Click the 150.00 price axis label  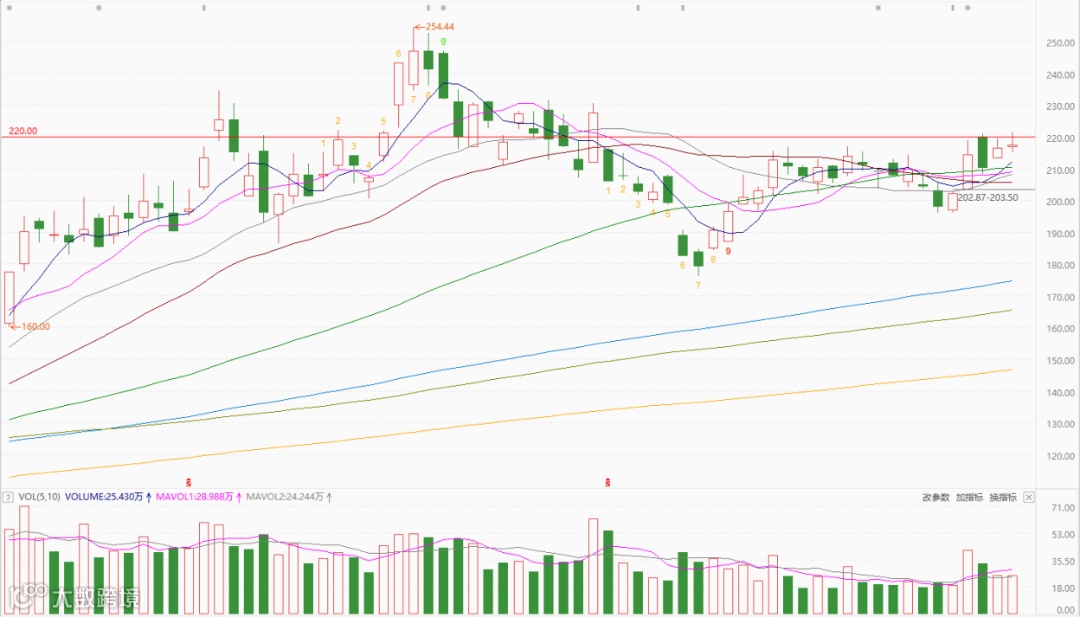(1059, 361)
